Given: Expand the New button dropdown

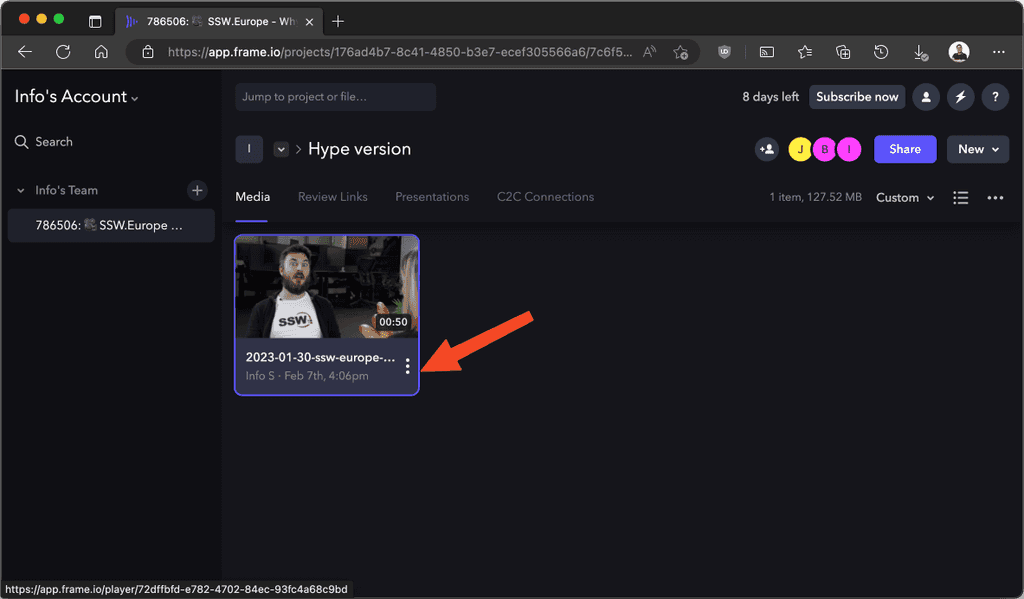Looking at the screenshot, I should (x=977, y=148).
